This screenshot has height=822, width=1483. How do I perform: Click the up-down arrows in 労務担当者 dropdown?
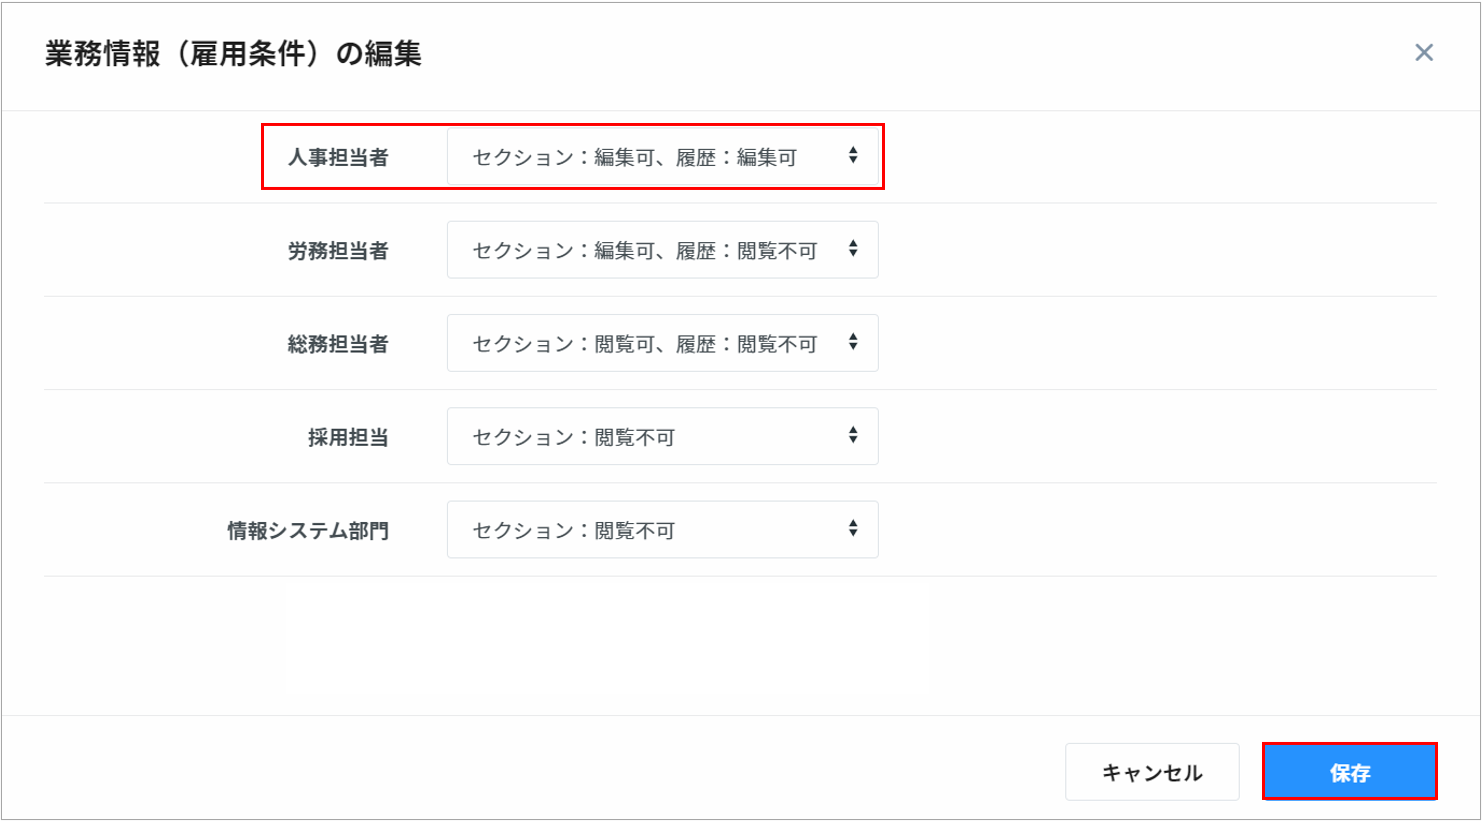pyautogui.click(x=853, y=249)
